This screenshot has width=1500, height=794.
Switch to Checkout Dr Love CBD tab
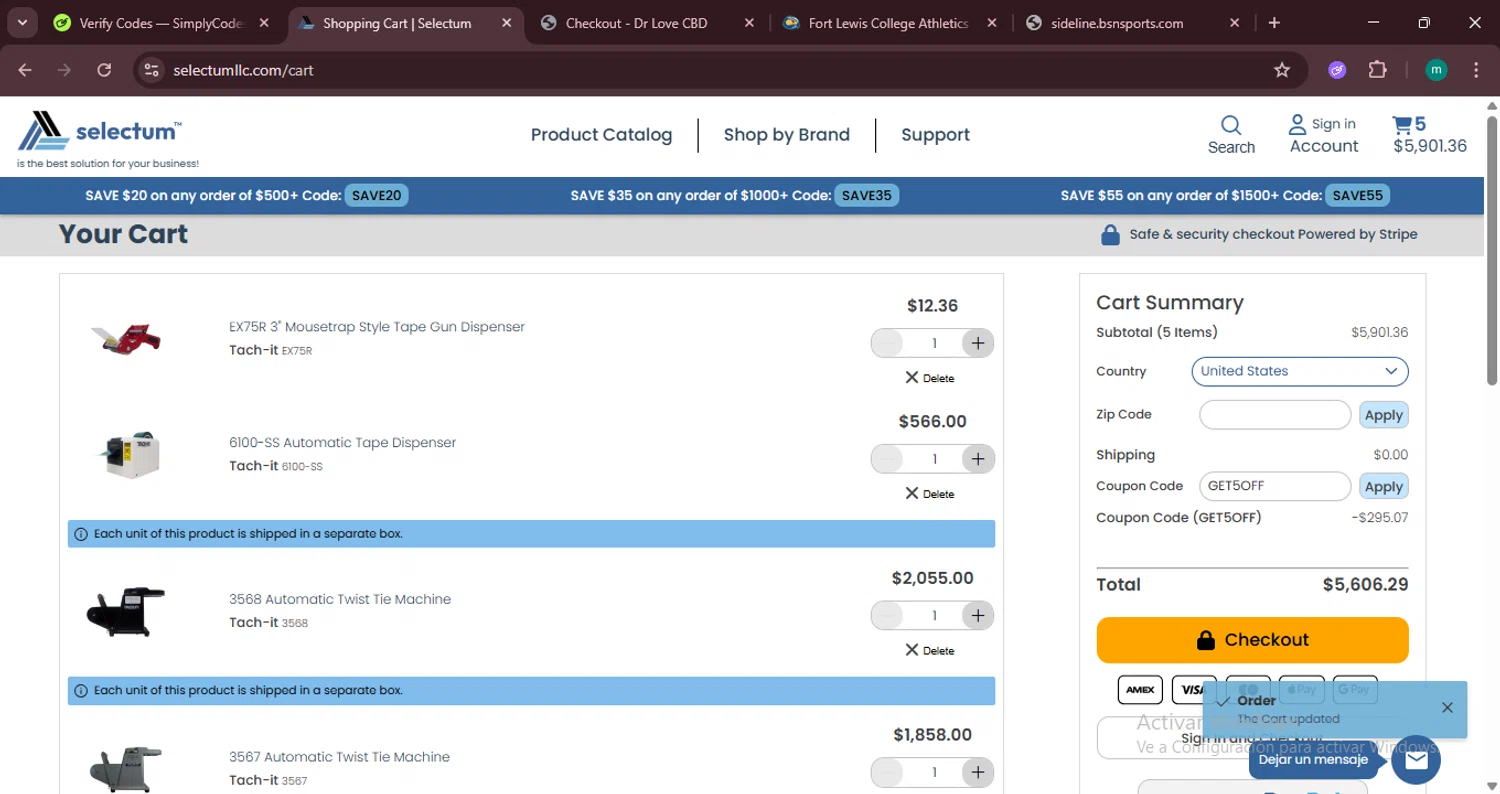[649, 22]
